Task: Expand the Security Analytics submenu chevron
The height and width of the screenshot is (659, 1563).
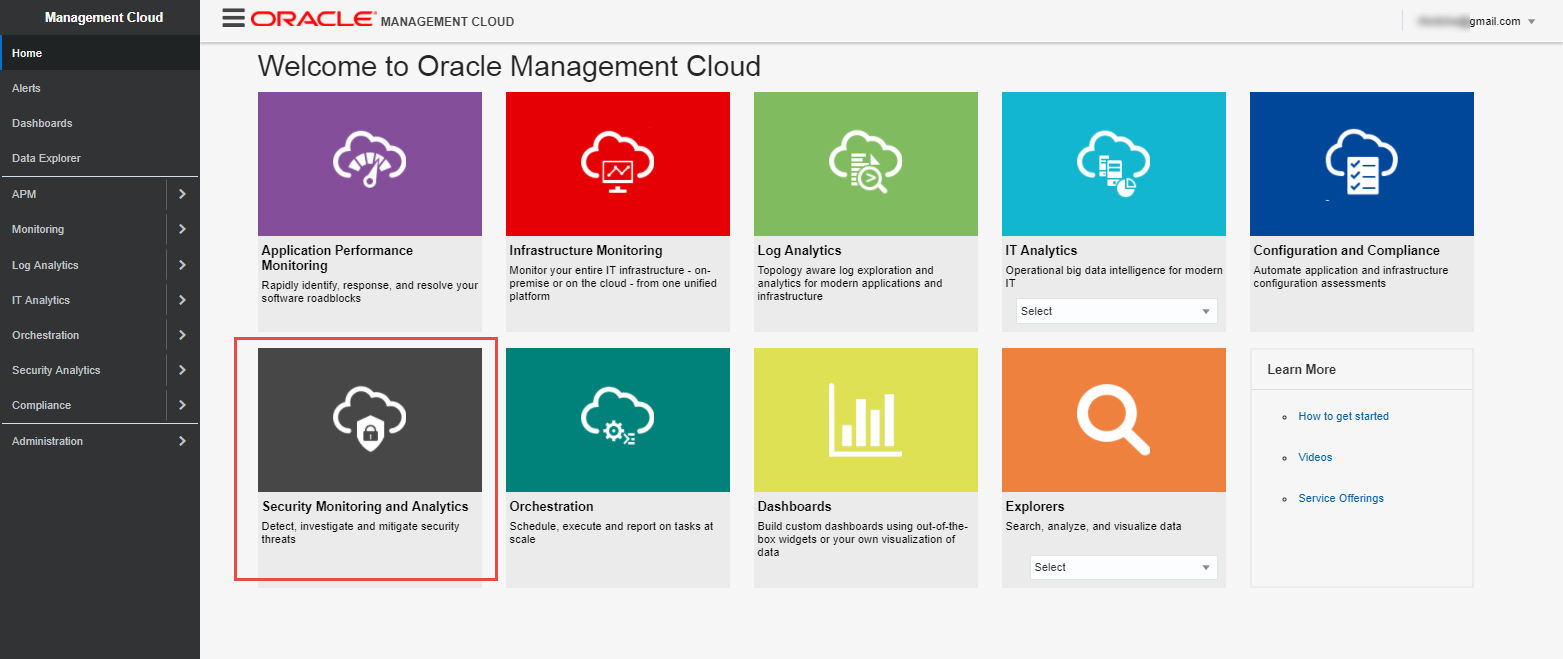Action: tap(182, 370)
